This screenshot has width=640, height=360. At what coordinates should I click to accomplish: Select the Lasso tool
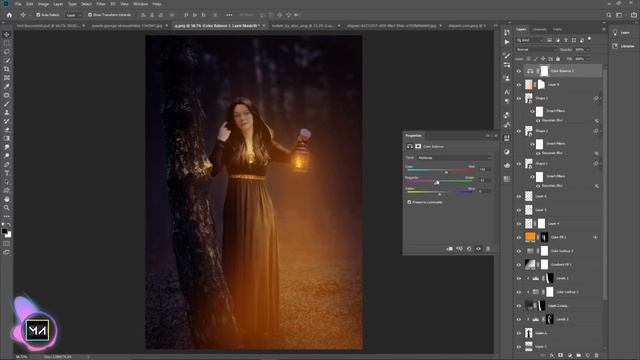tap(7, 52)
